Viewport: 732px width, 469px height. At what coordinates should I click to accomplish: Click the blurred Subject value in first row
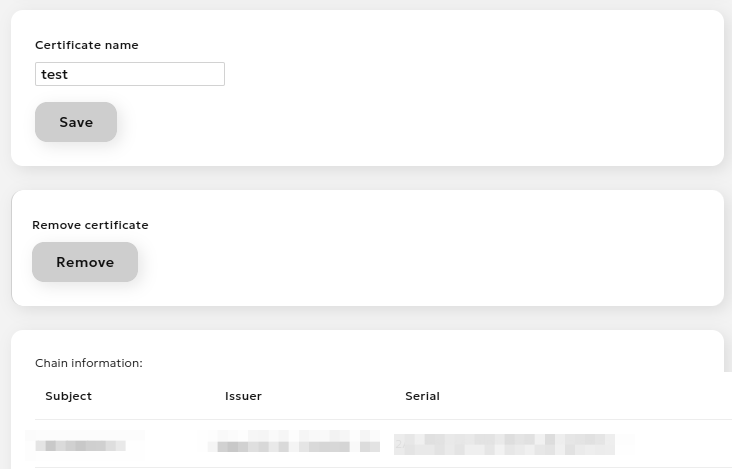coord(85,443)
